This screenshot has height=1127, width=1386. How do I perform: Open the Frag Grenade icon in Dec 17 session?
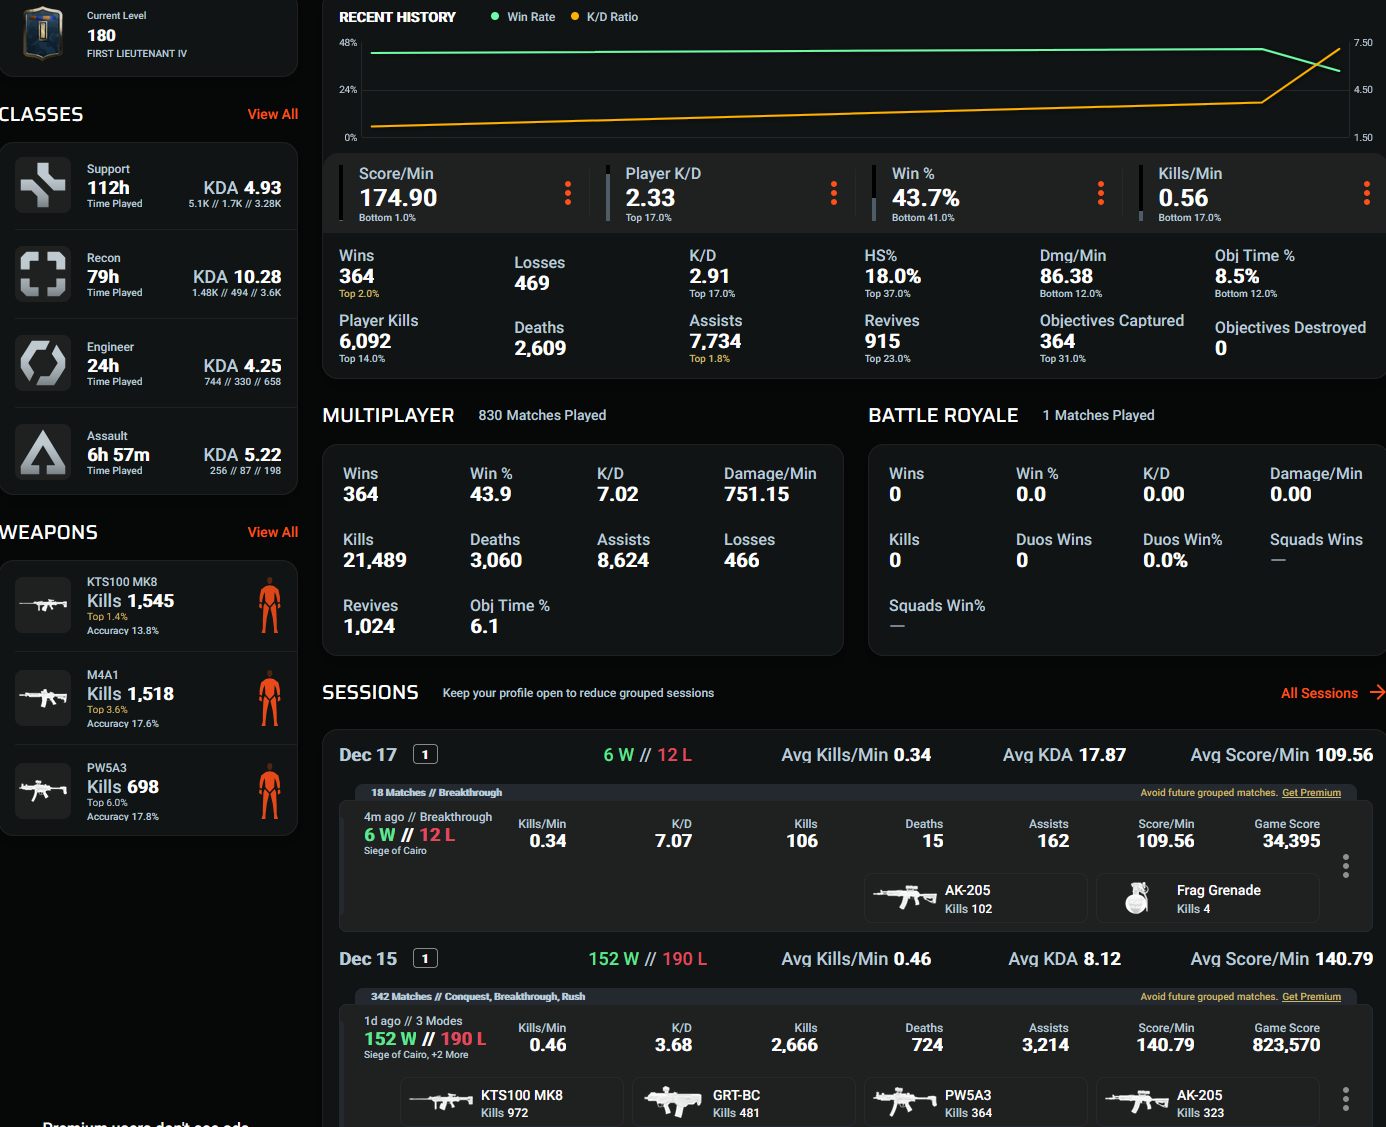1137,898
